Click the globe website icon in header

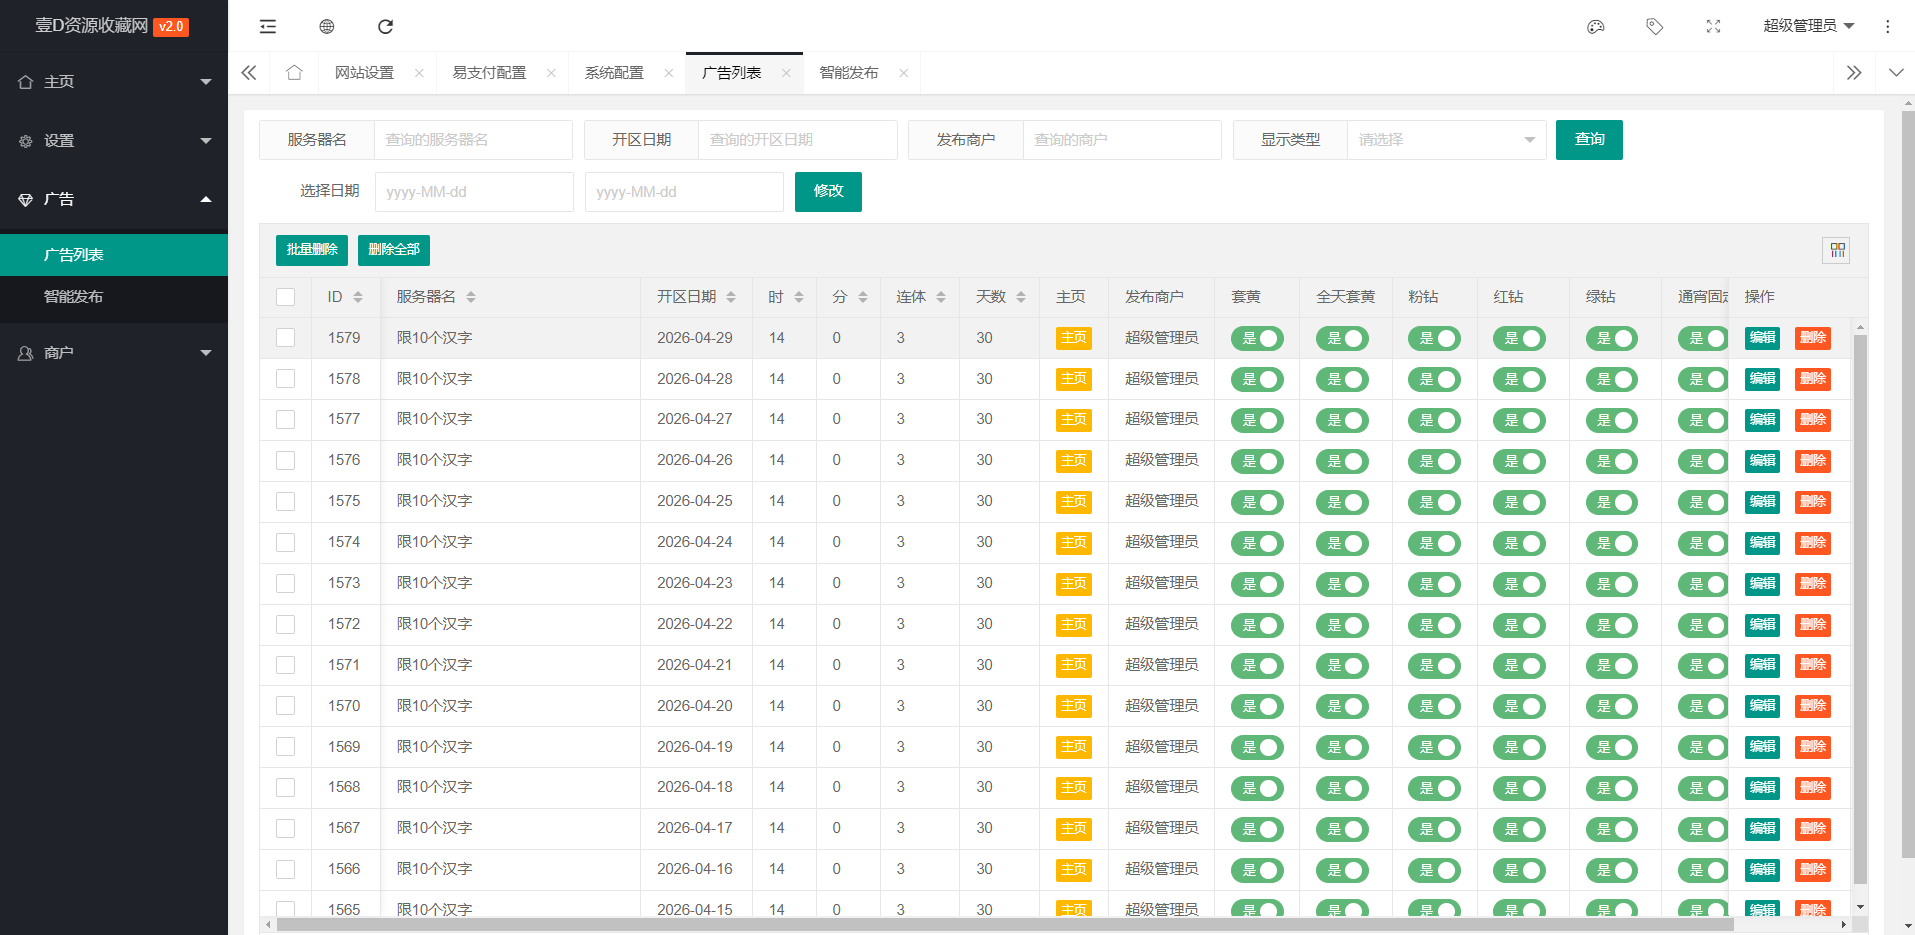pyautogui.click(x=326, y=26)
